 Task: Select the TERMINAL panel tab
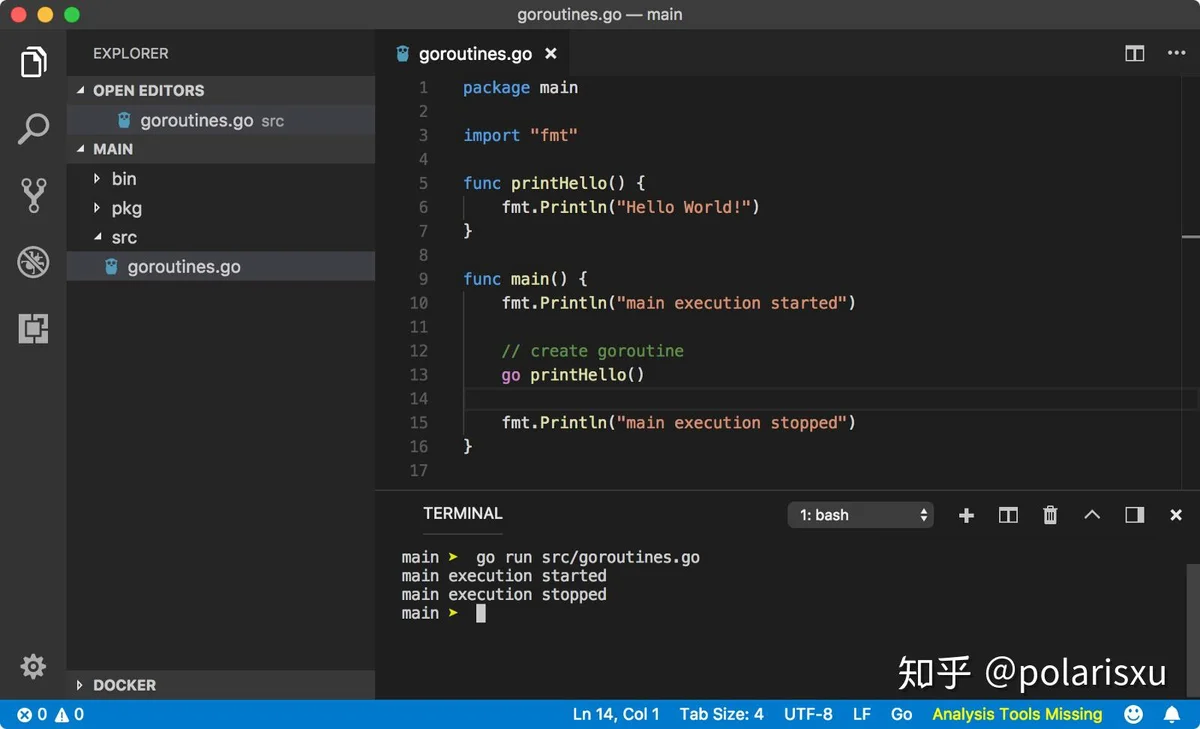coord(463,513)
